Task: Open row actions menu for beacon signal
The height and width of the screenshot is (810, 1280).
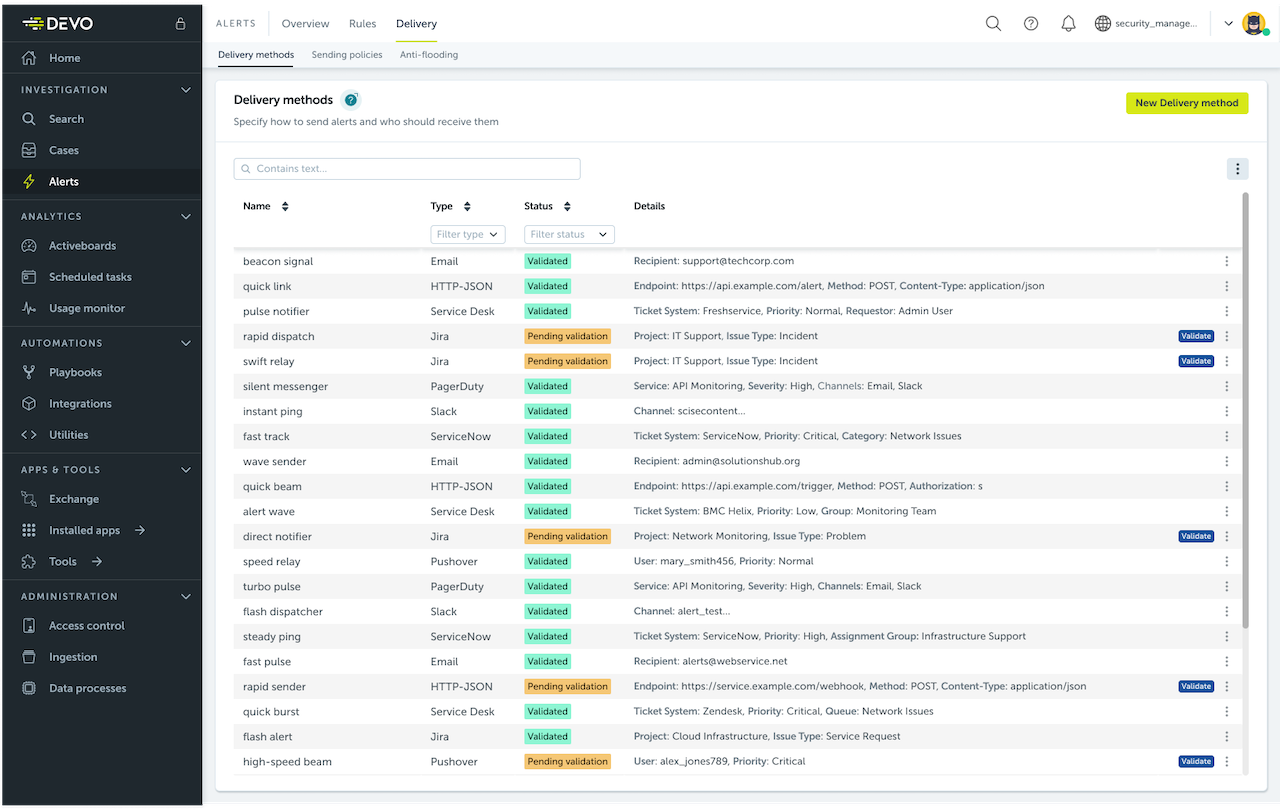Action: click(x=1227, y=261)
